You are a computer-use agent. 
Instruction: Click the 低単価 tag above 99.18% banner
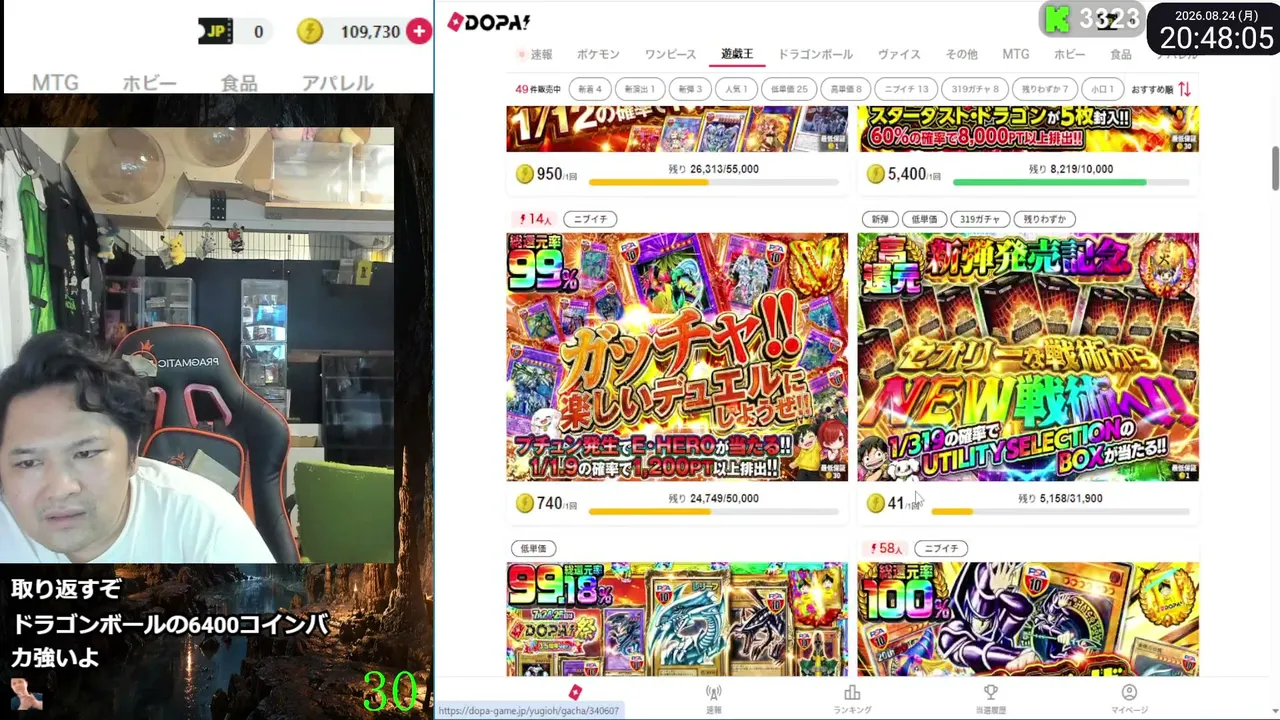[534, 549]
